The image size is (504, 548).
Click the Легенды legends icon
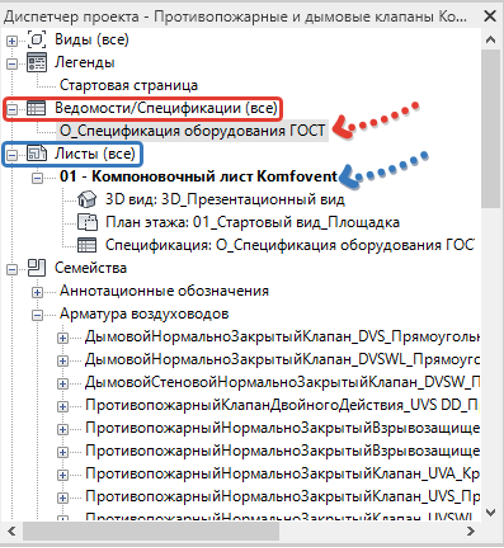37,63
